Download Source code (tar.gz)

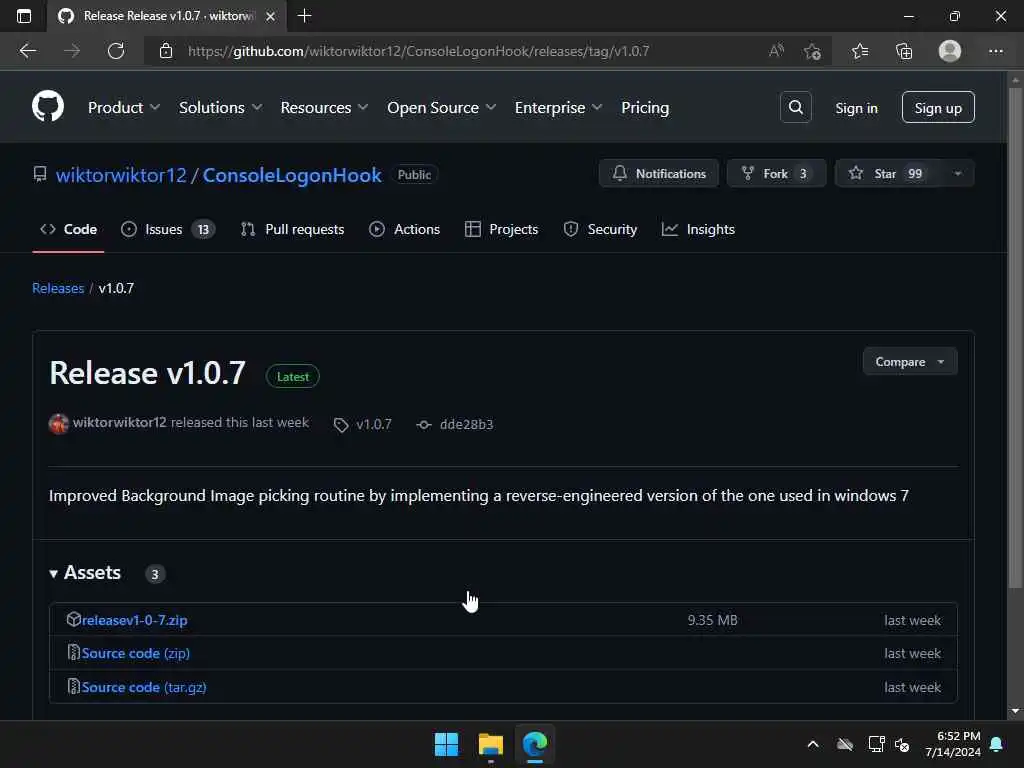pos(144,687)
